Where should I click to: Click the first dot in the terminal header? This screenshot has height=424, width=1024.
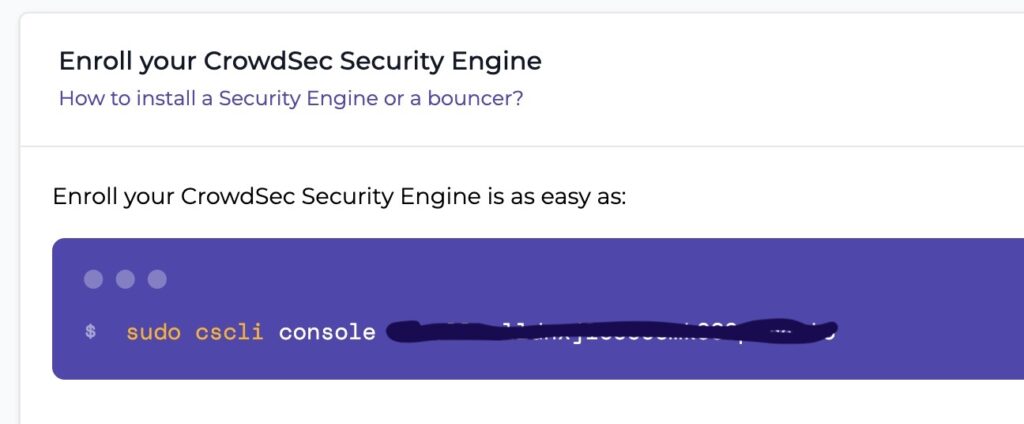coord(93,280)
